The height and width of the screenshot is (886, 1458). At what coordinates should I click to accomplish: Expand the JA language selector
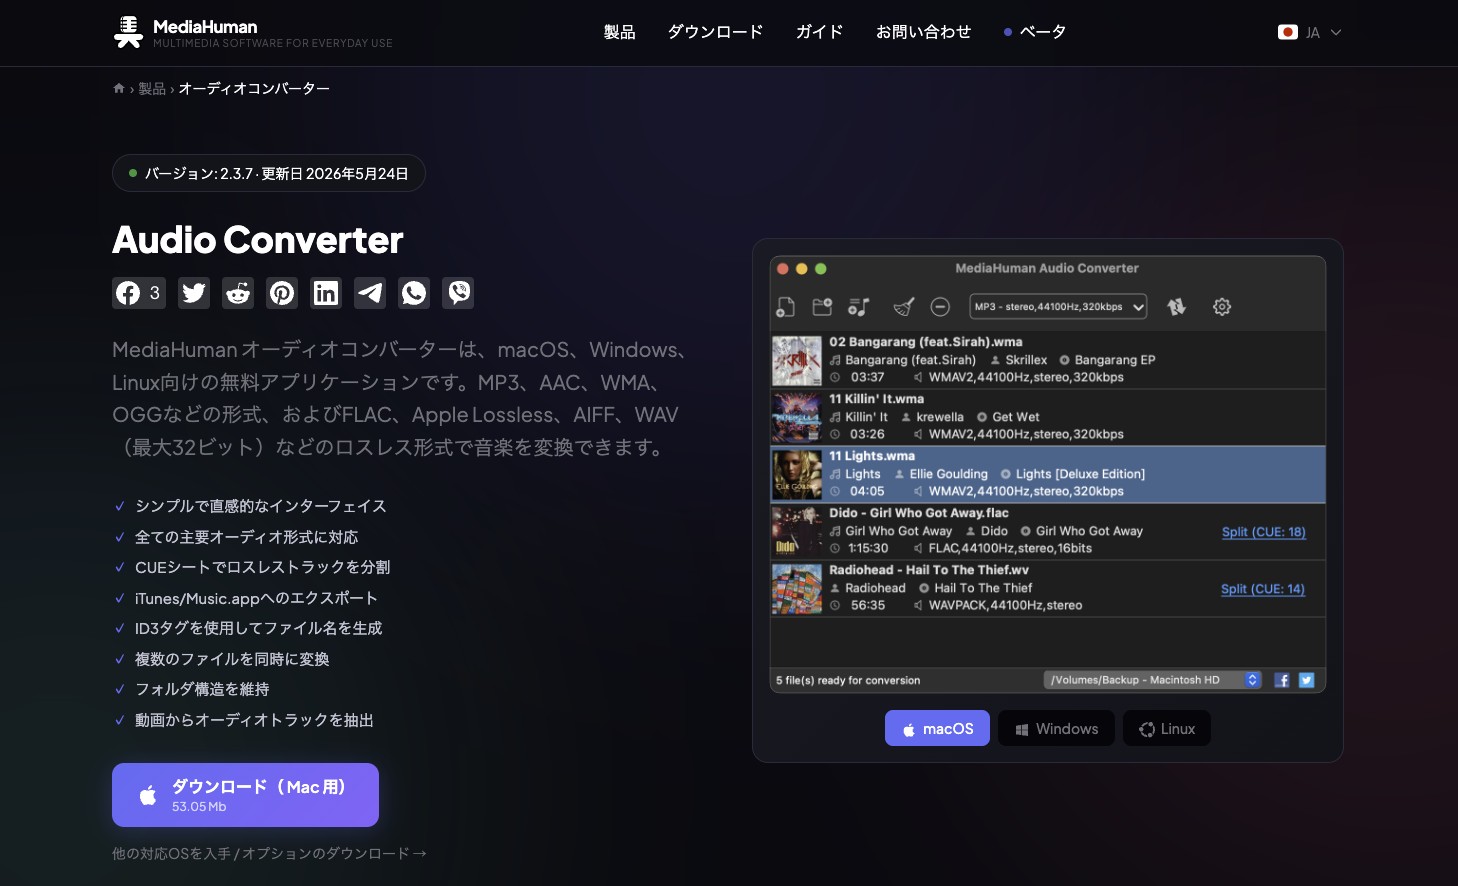[1310, 32]
